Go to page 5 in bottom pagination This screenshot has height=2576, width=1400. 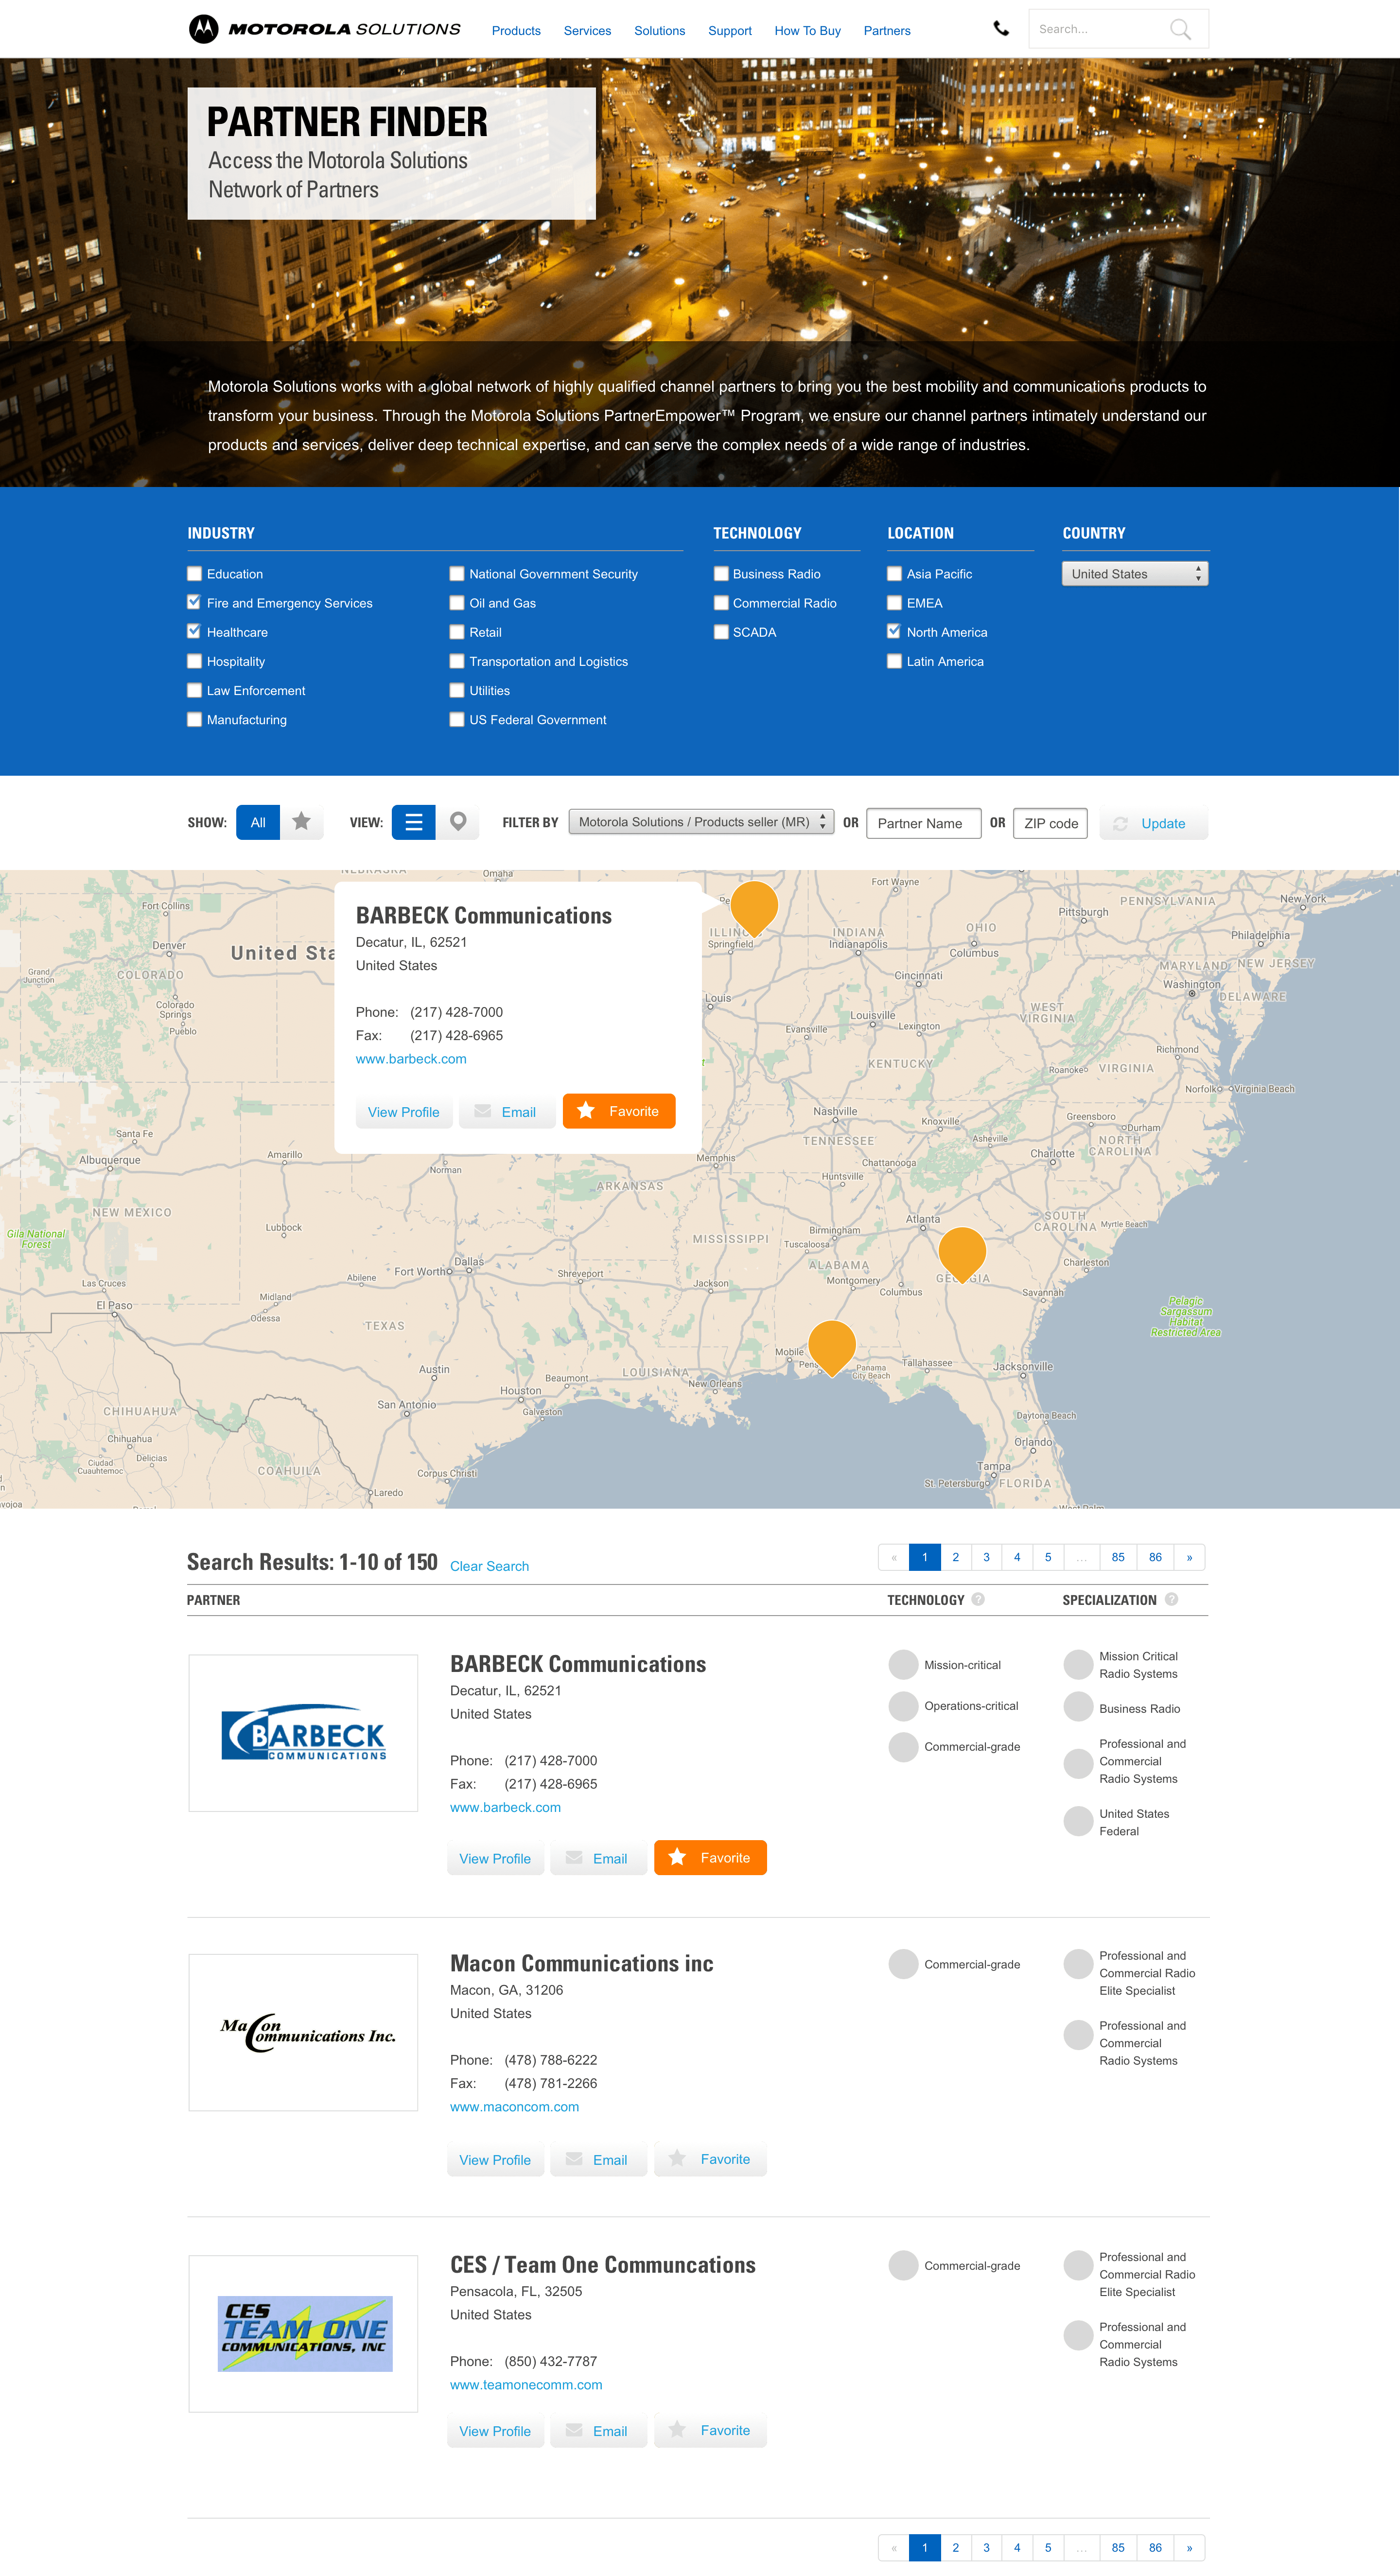[x=1047, y=2548]
